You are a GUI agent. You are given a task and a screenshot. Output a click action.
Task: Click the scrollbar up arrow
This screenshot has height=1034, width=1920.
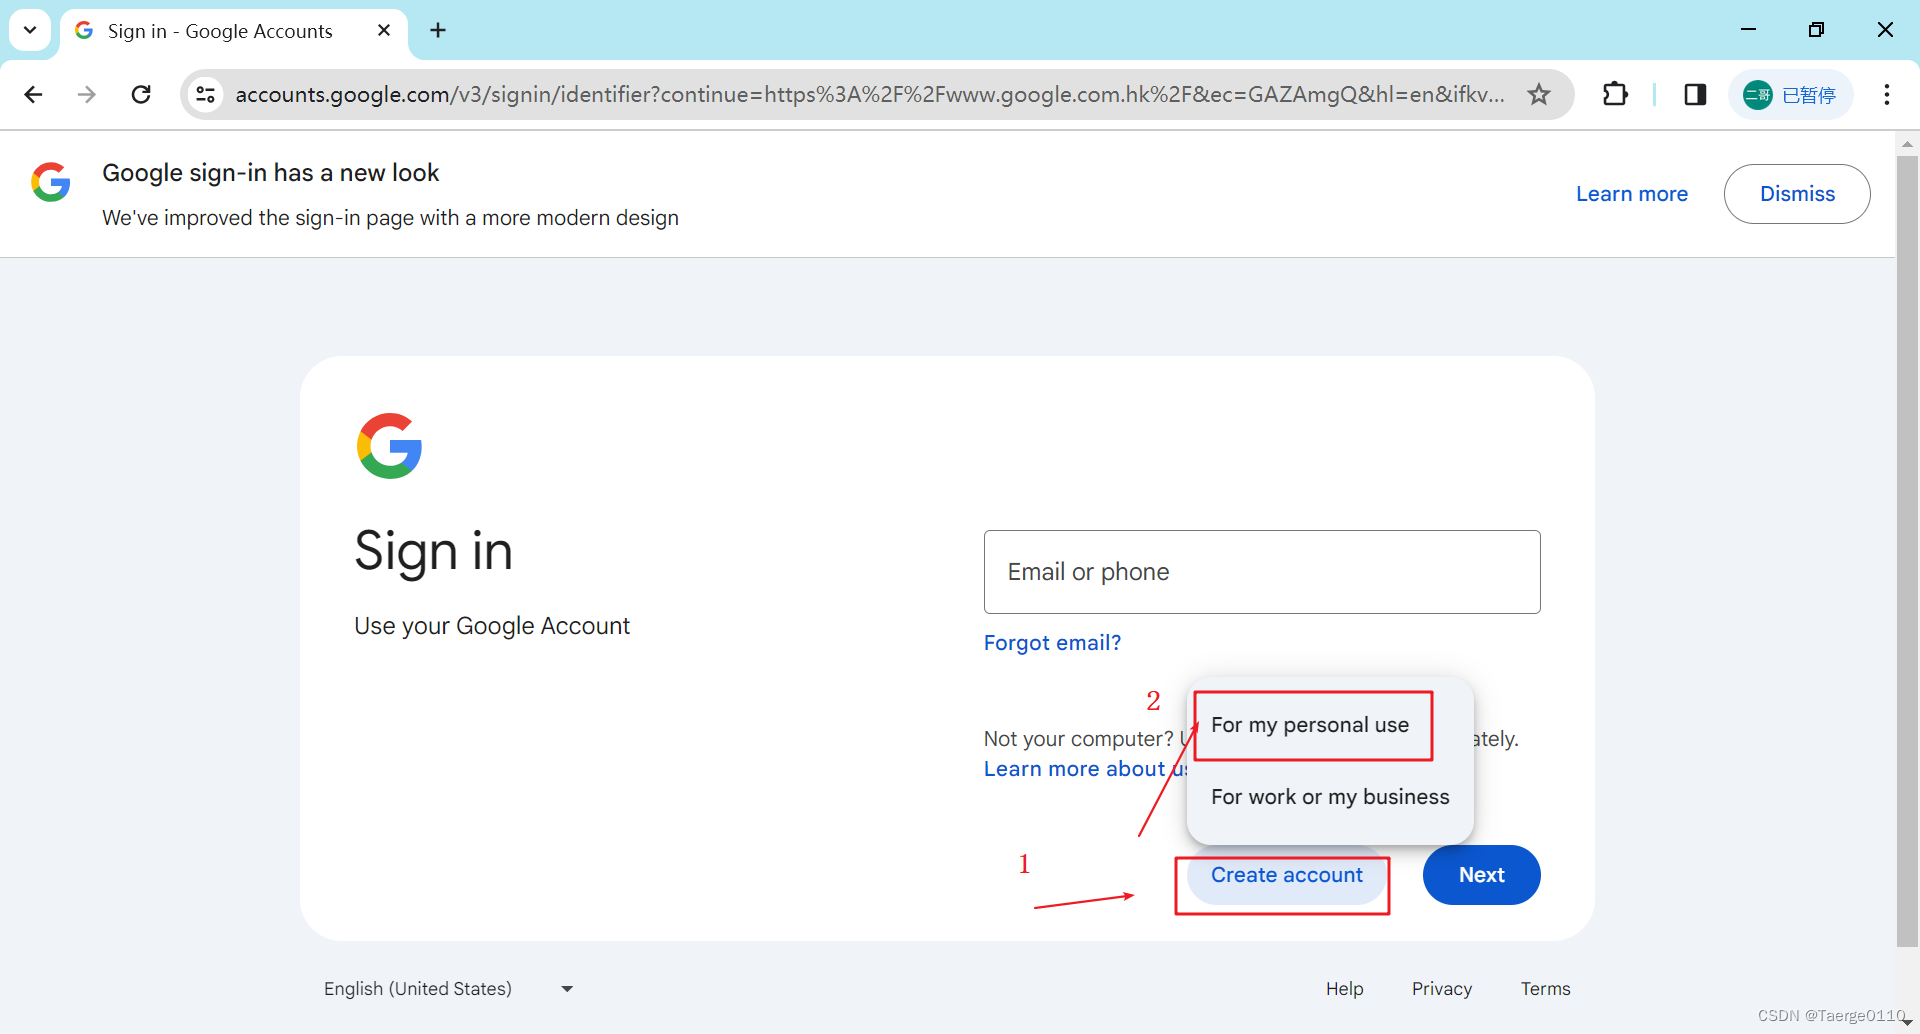(1907, 144)
